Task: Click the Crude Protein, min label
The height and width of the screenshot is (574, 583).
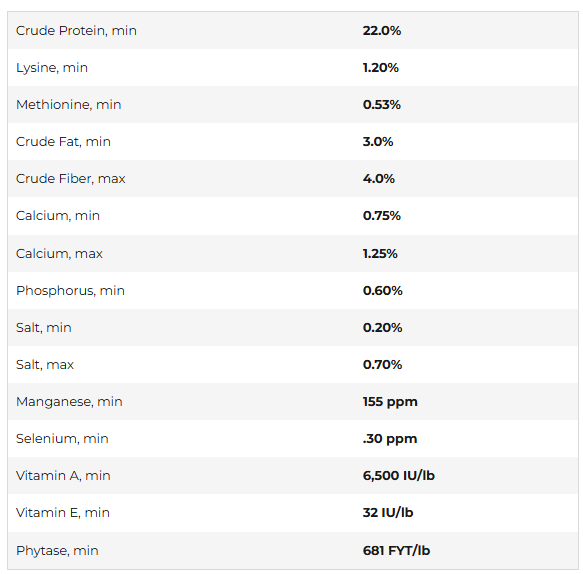Action: [76, 30]
